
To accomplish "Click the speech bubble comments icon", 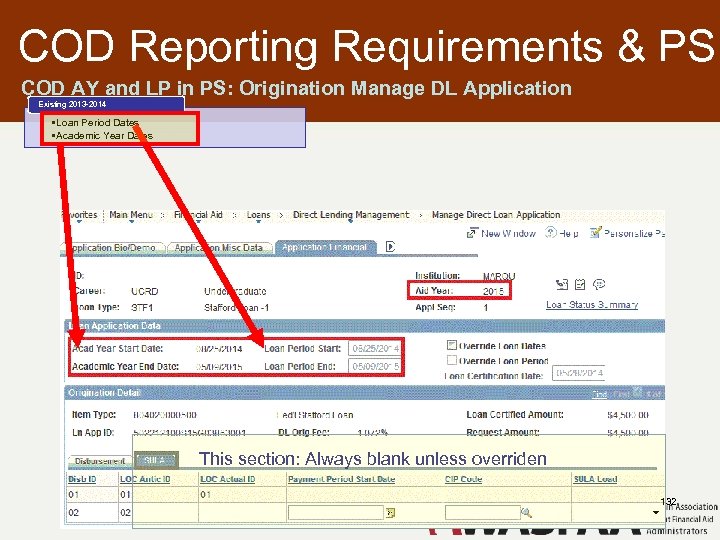I will click(x=599, y=285).
